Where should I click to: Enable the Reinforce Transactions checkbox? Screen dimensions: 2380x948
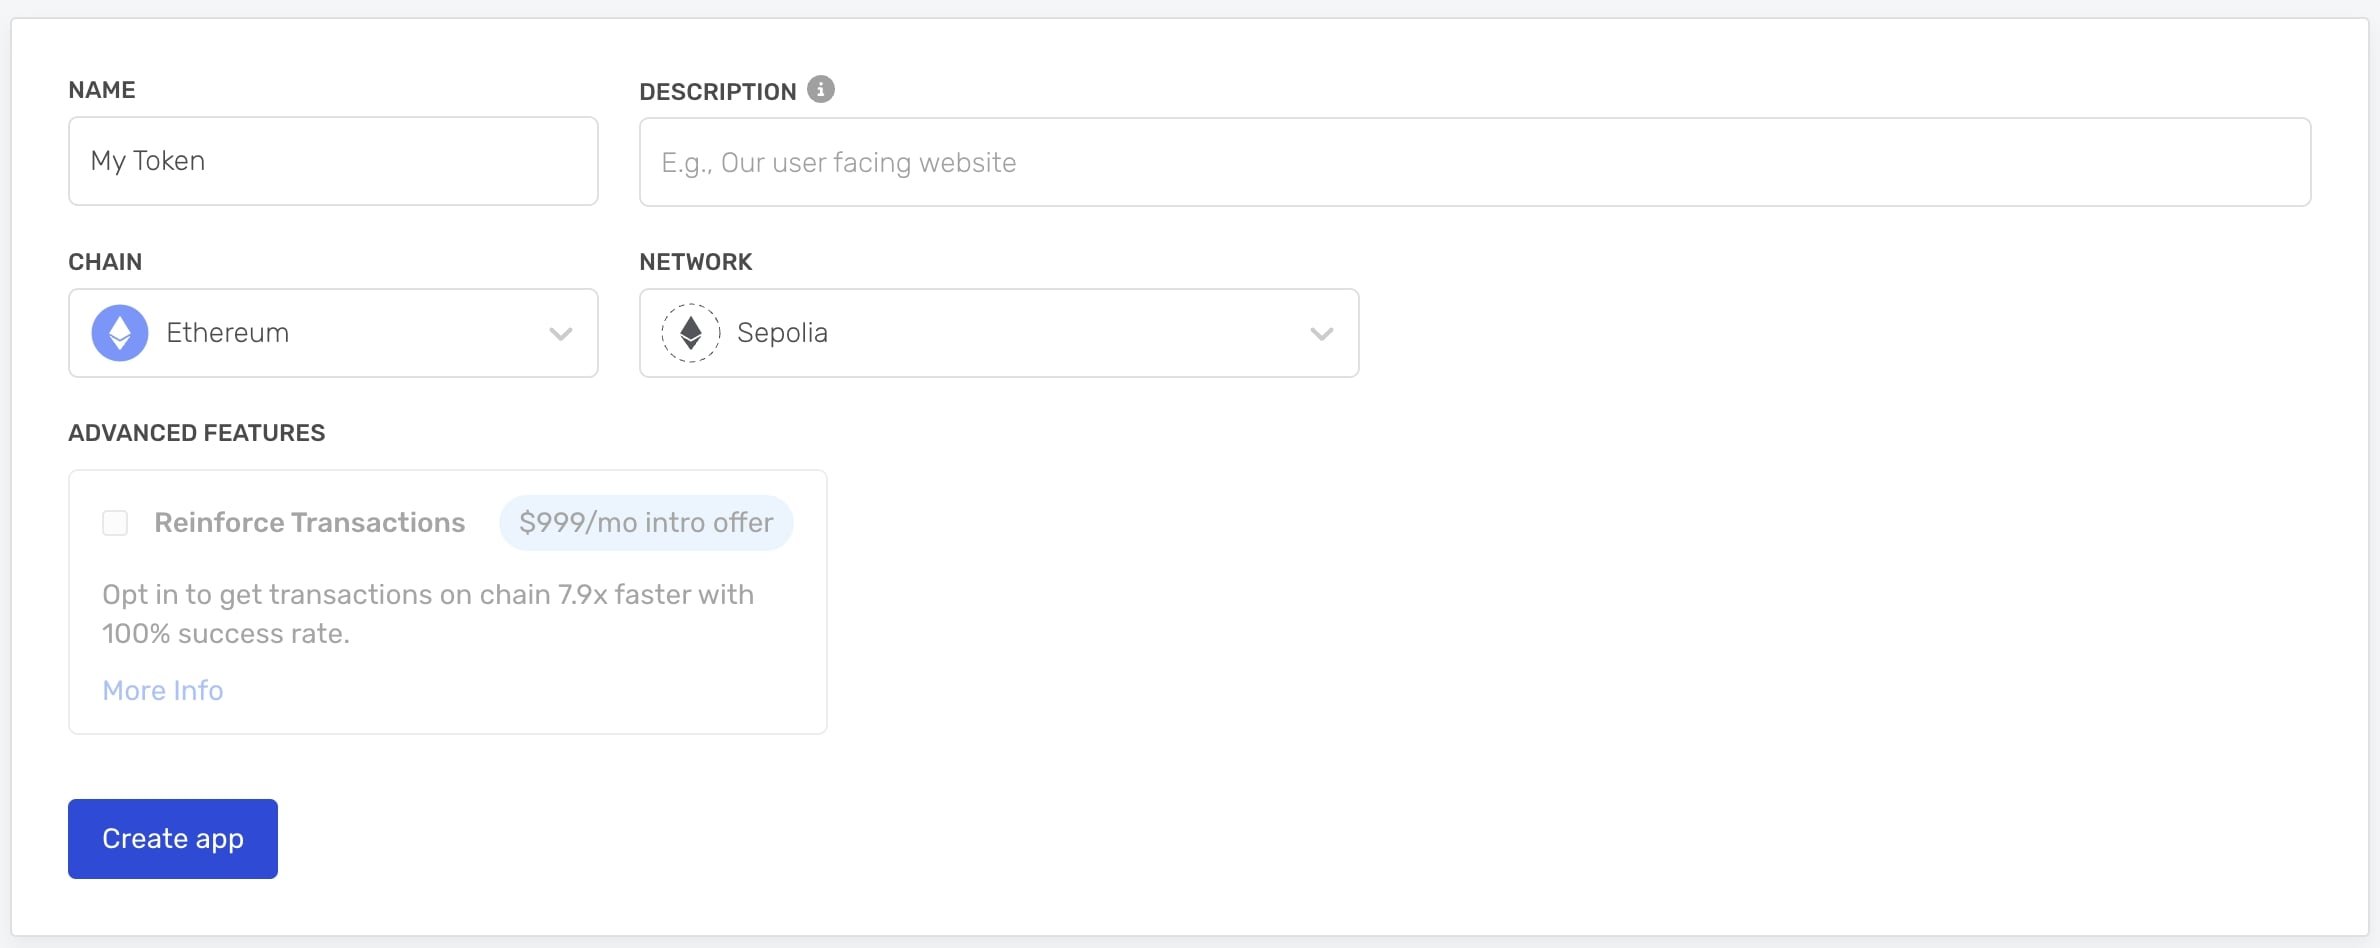click(x=115, y=523)
